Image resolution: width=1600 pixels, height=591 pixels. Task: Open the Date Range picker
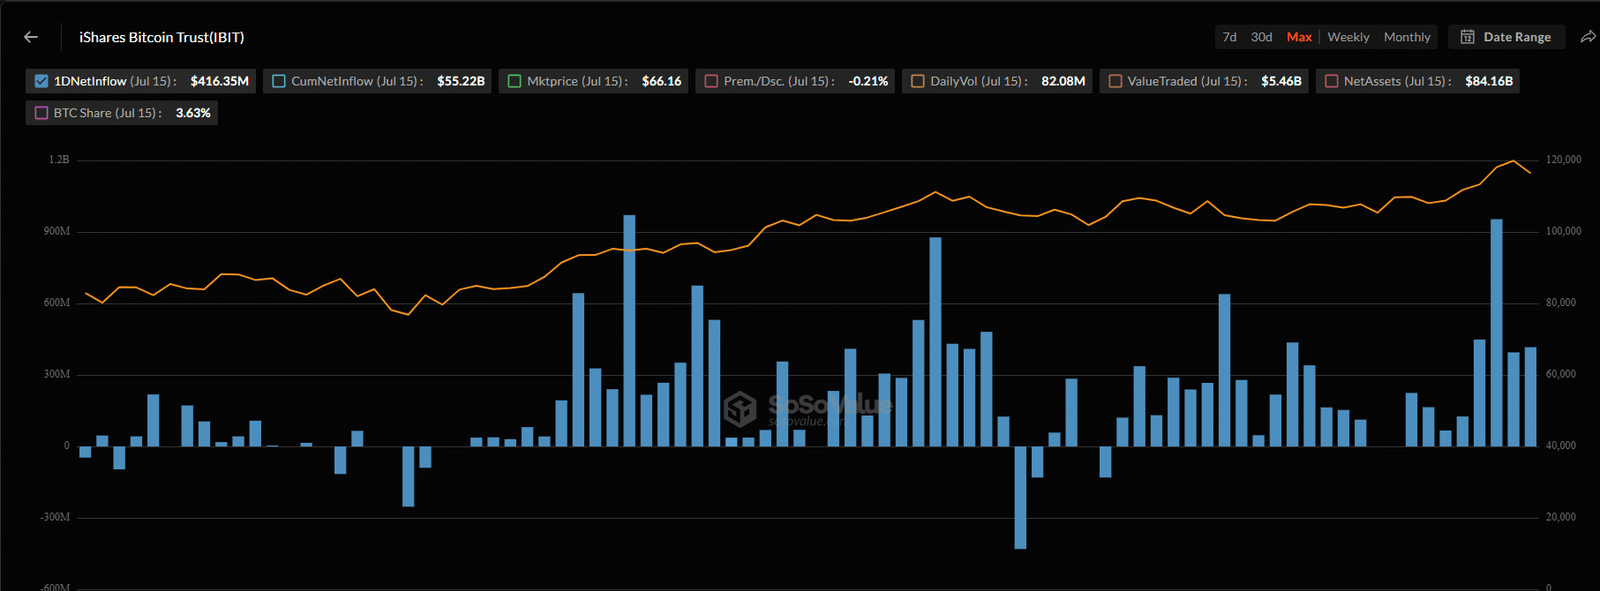1506,37
